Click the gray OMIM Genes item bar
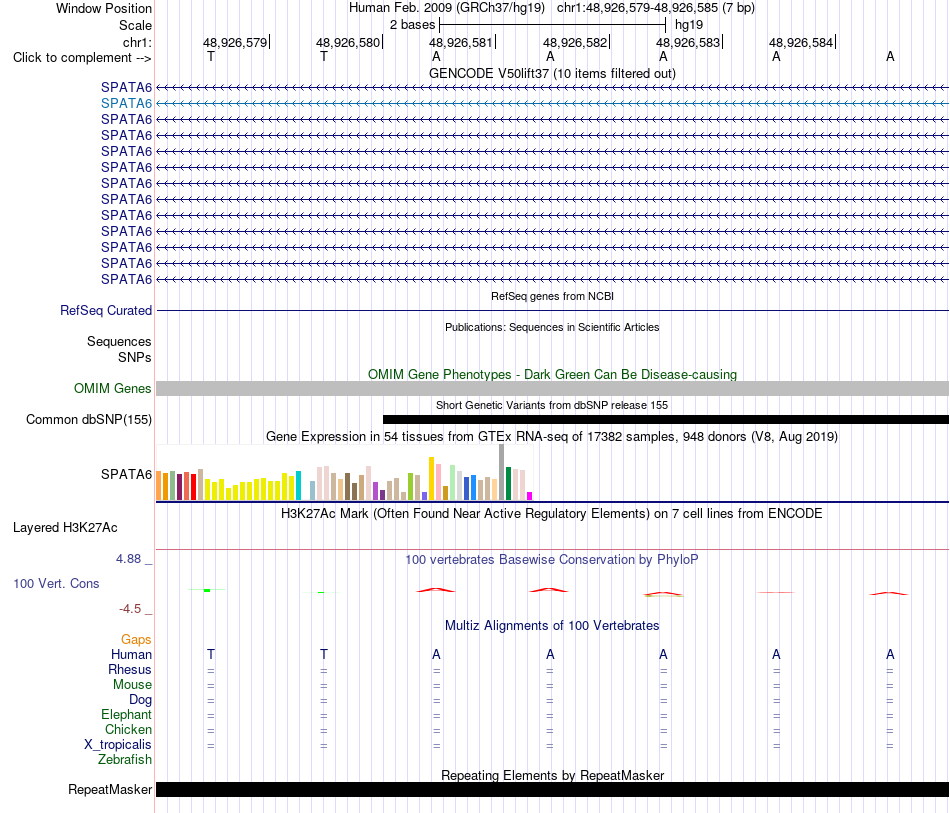 click(552, 388)
